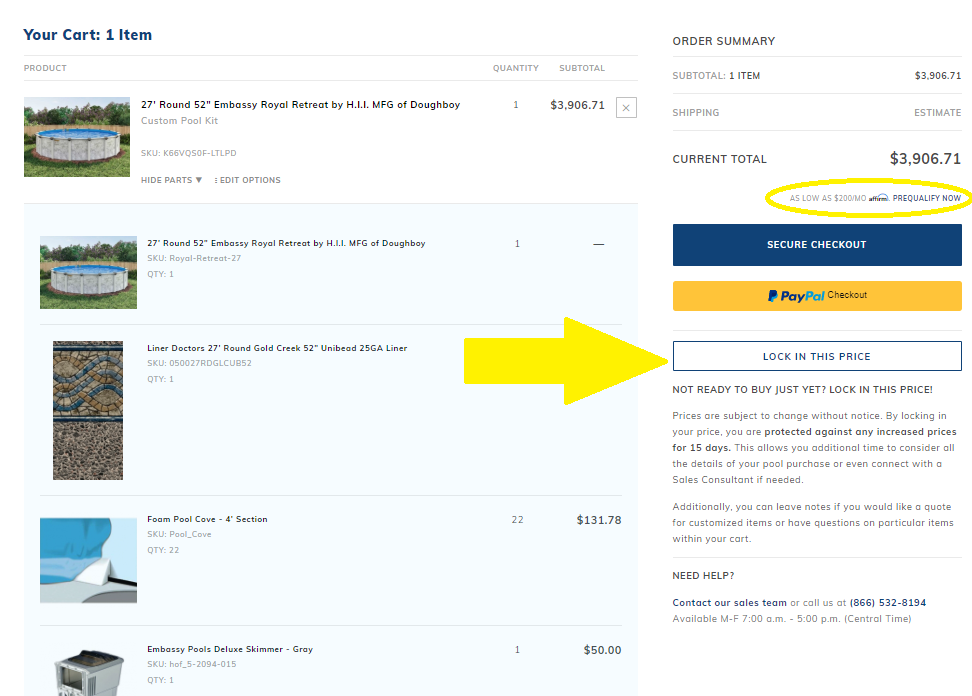Pay using the PayPal Checkout button
Viewport: 972px width, 696px height.
pos(817,296)
